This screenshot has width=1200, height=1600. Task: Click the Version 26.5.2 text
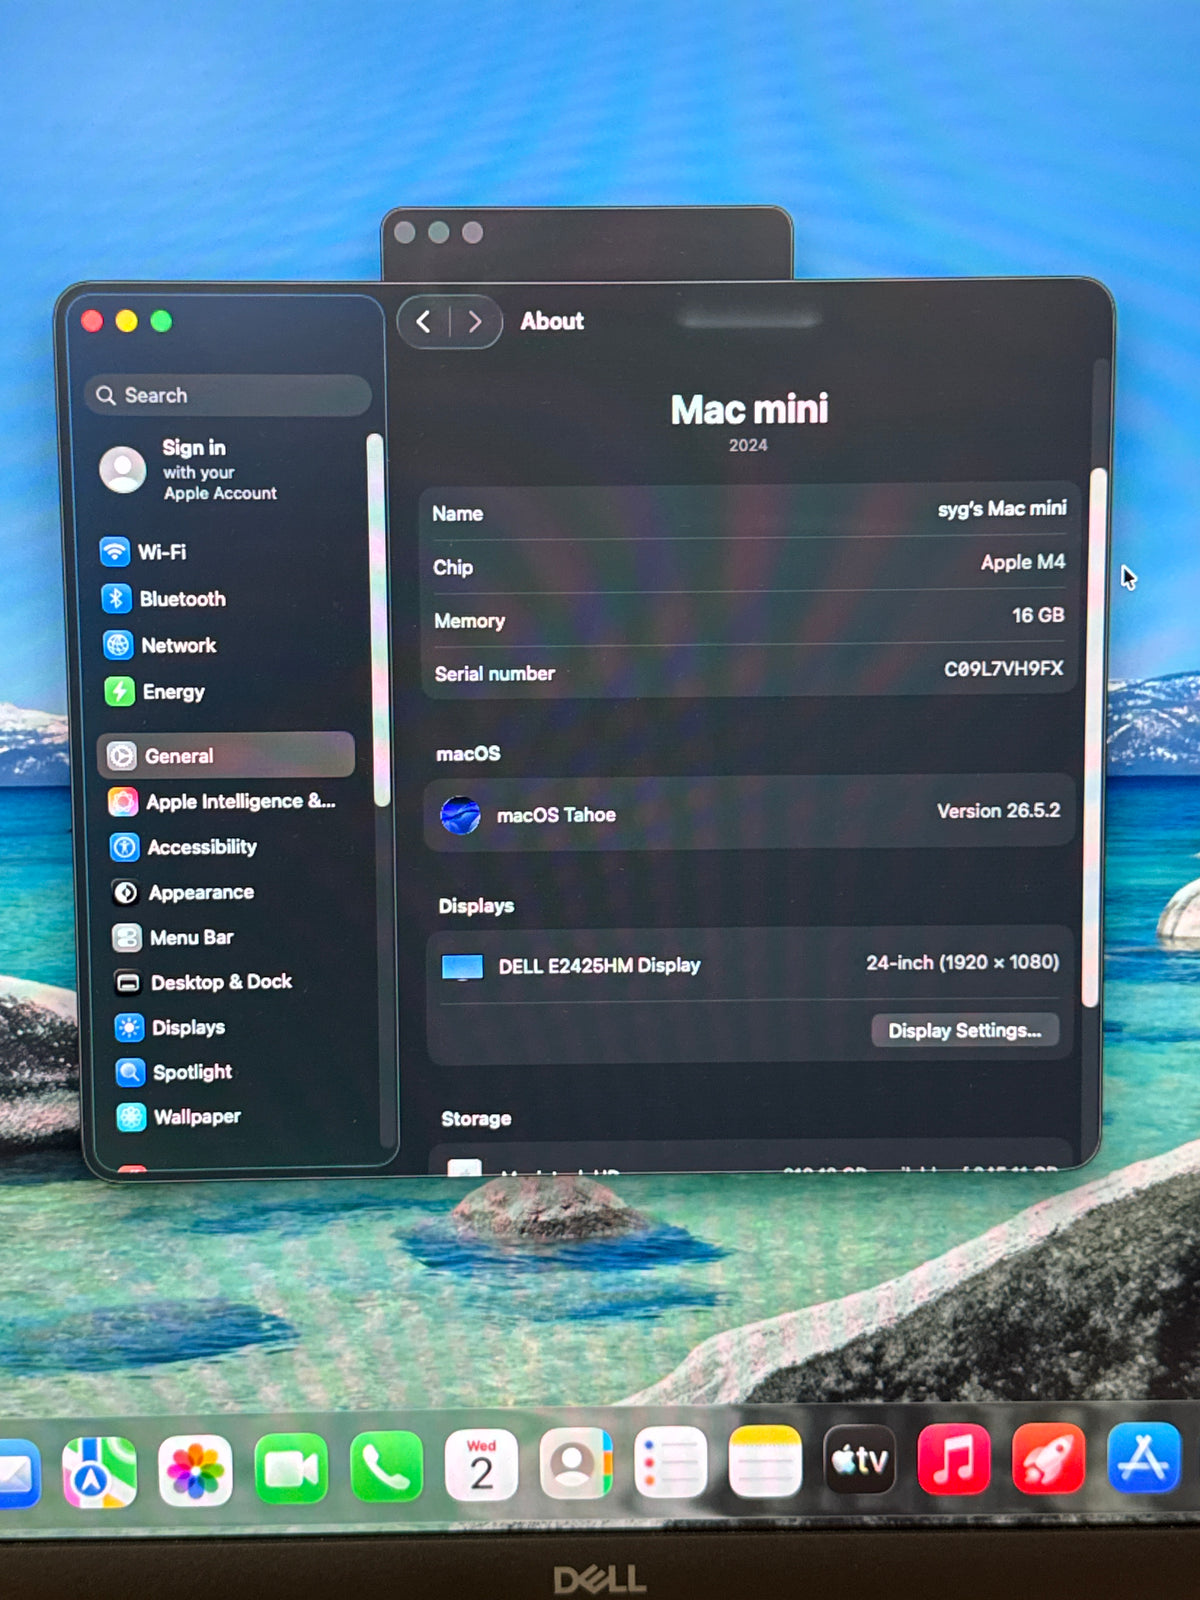(x=999, y=811)
